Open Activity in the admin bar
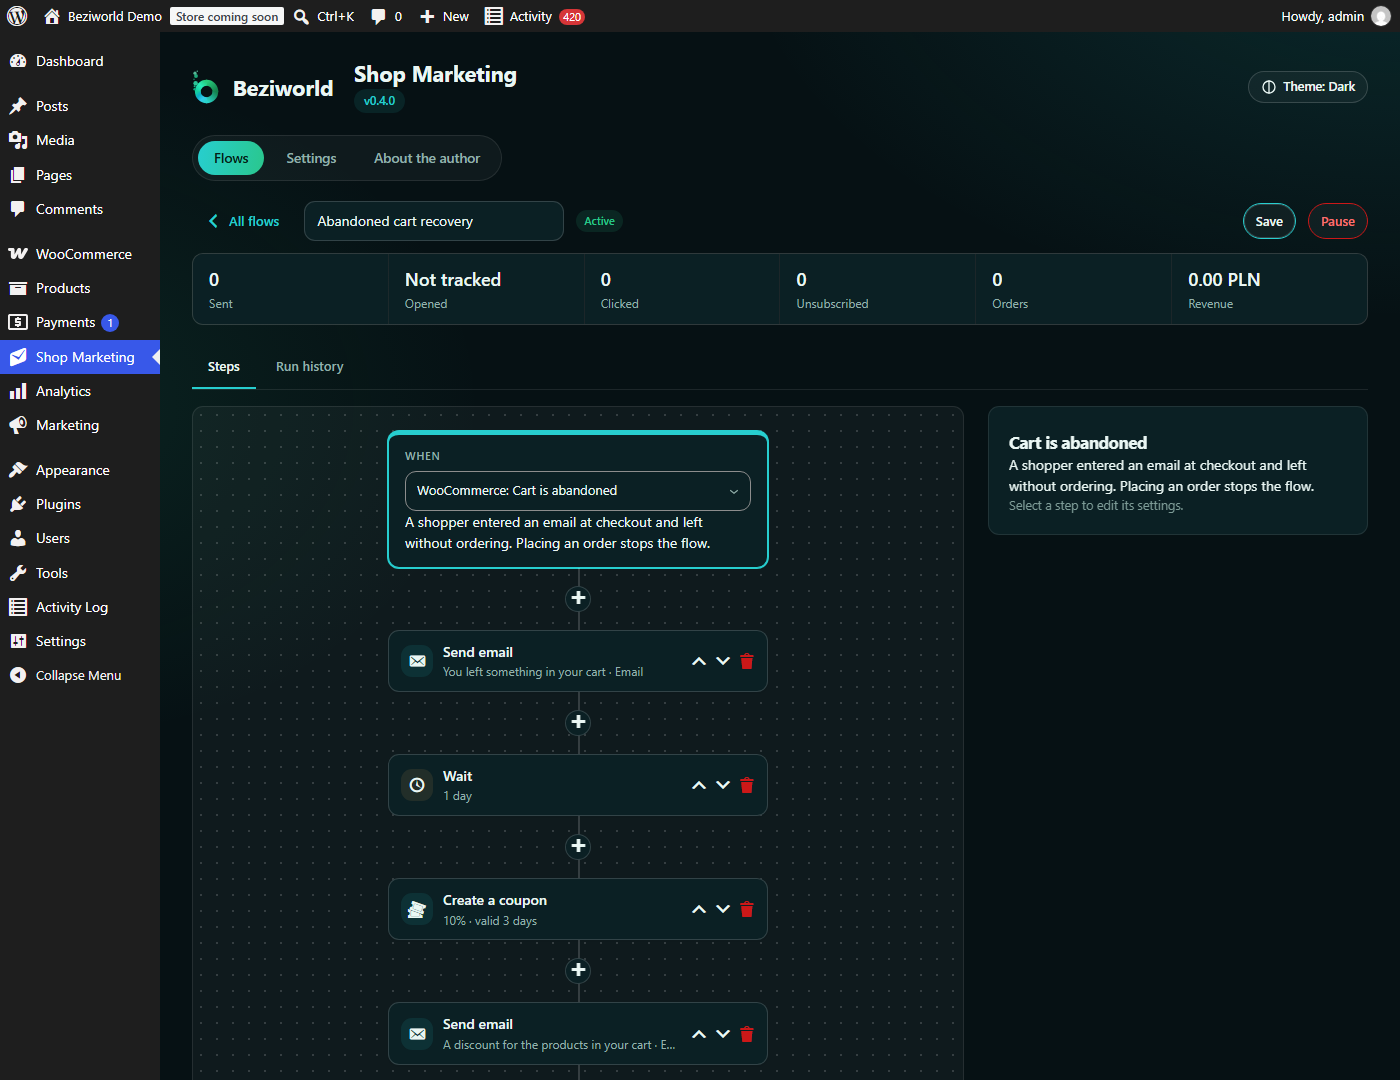The height and width of the screenshot is (1080, 1400). [x=534, y=16]
